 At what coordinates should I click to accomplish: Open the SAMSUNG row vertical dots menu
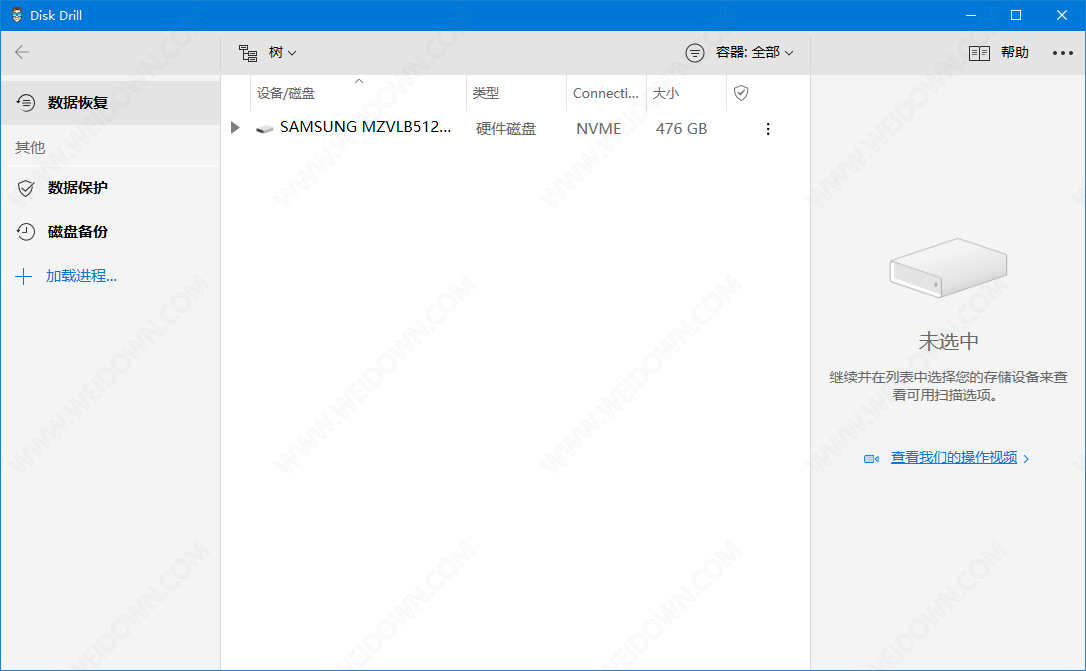click(x=767, y=129)
